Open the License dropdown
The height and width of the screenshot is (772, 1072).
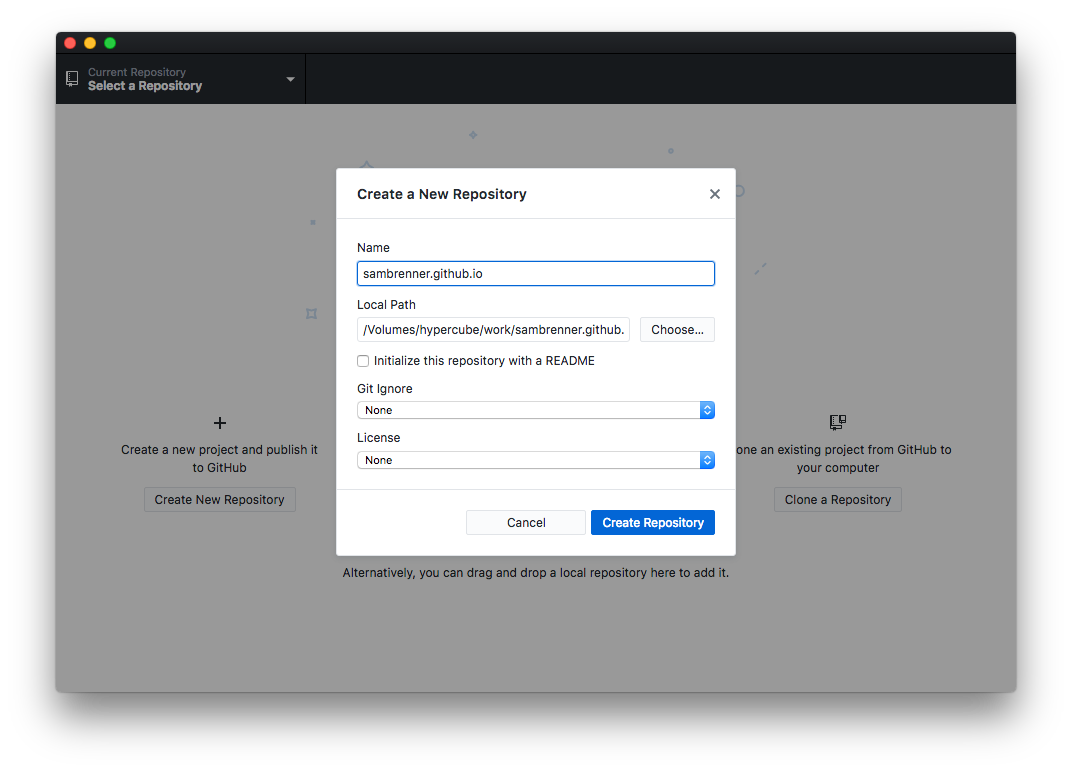point(535,460)
